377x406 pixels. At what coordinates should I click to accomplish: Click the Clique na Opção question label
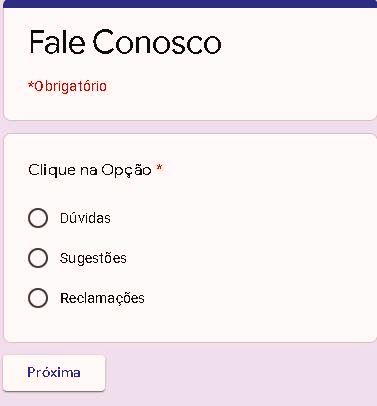tap(90, 170)
